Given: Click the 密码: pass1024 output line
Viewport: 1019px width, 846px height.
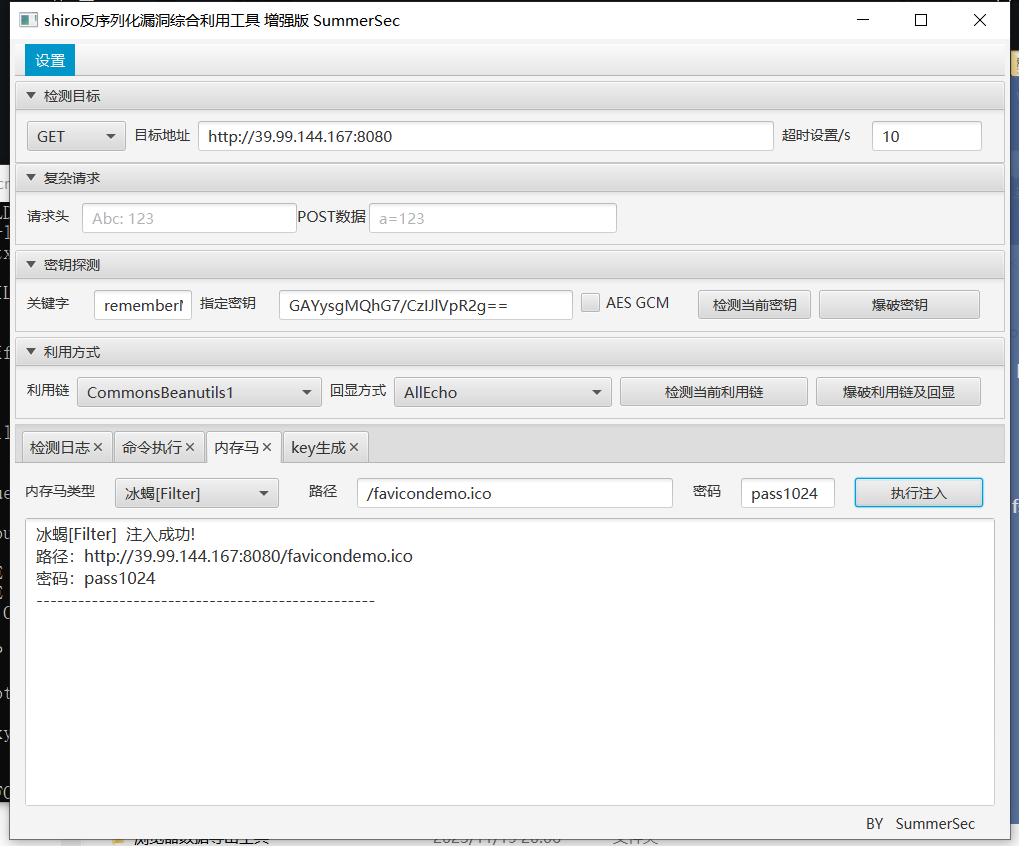Looking at the screenshot, I should [96, 578].
